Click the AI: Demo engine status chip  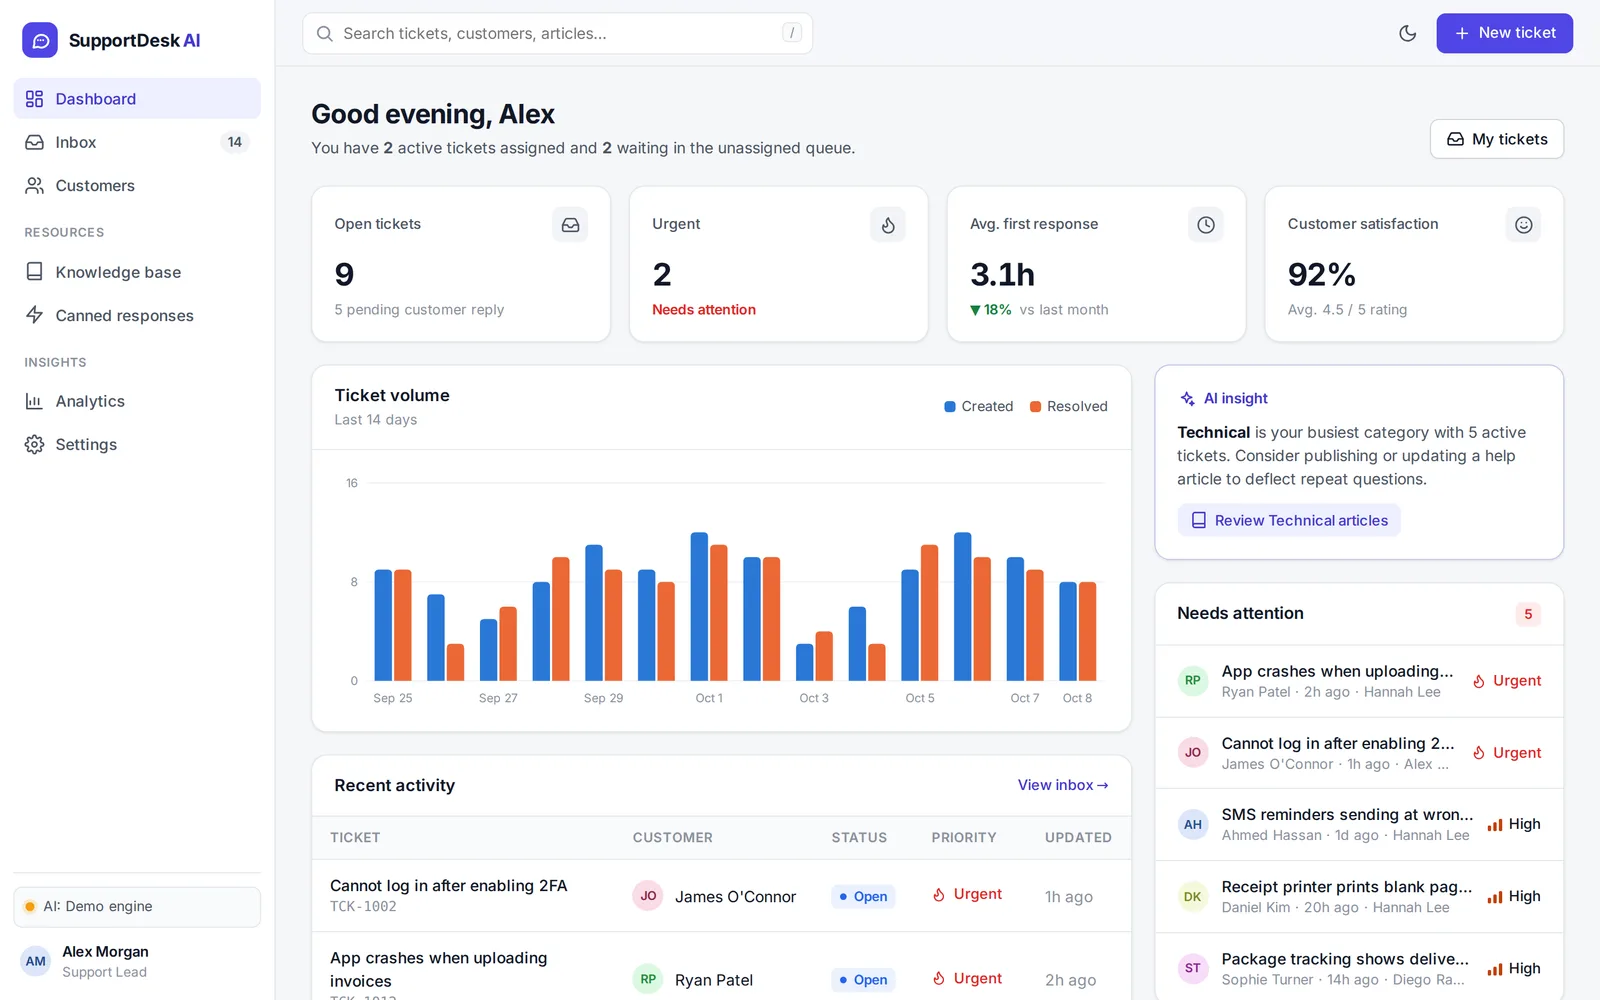coord(137,907)
